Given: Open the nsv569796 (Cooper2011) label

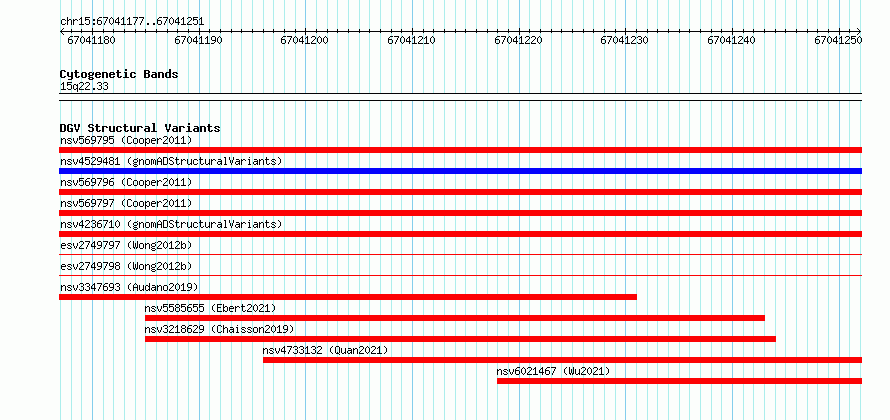Looking at the screenshot, I should point(126,182).
